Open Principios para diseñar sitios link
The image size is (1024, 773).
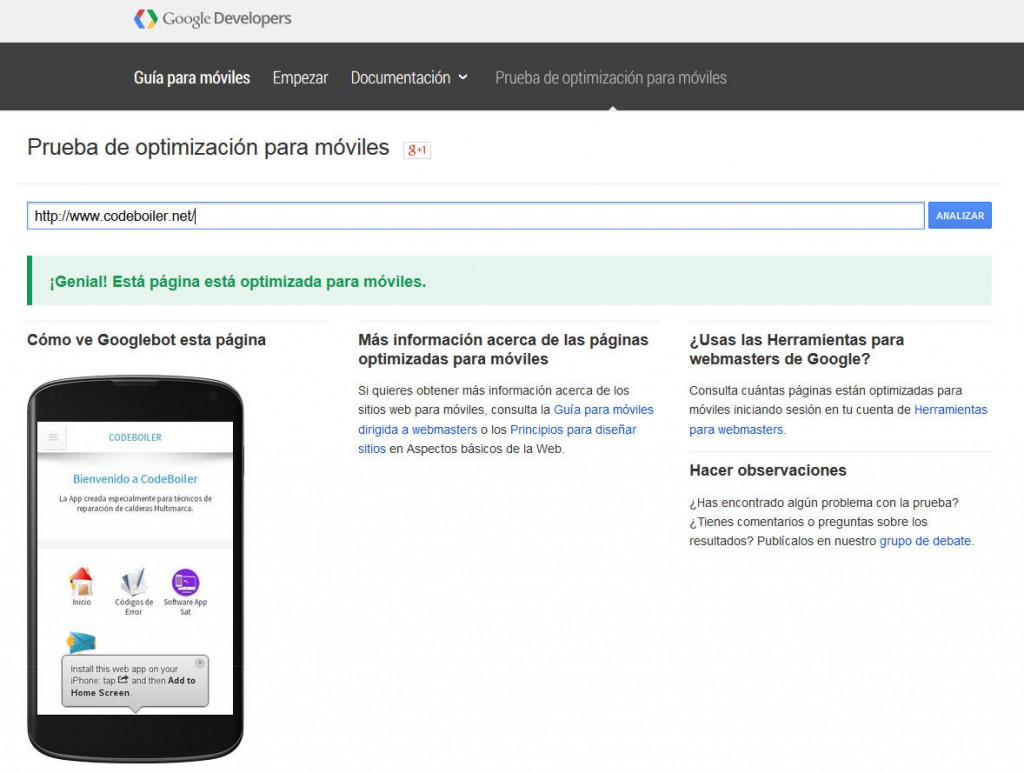497,439
